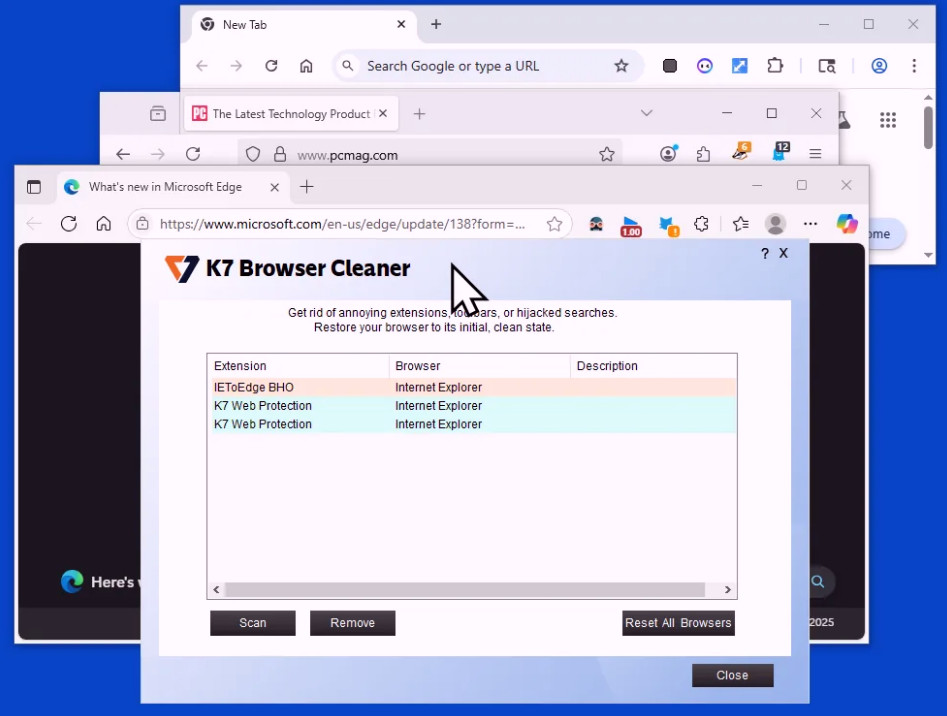
Task: Open Chrome's profile icon
Action: (x=879, y=66)
